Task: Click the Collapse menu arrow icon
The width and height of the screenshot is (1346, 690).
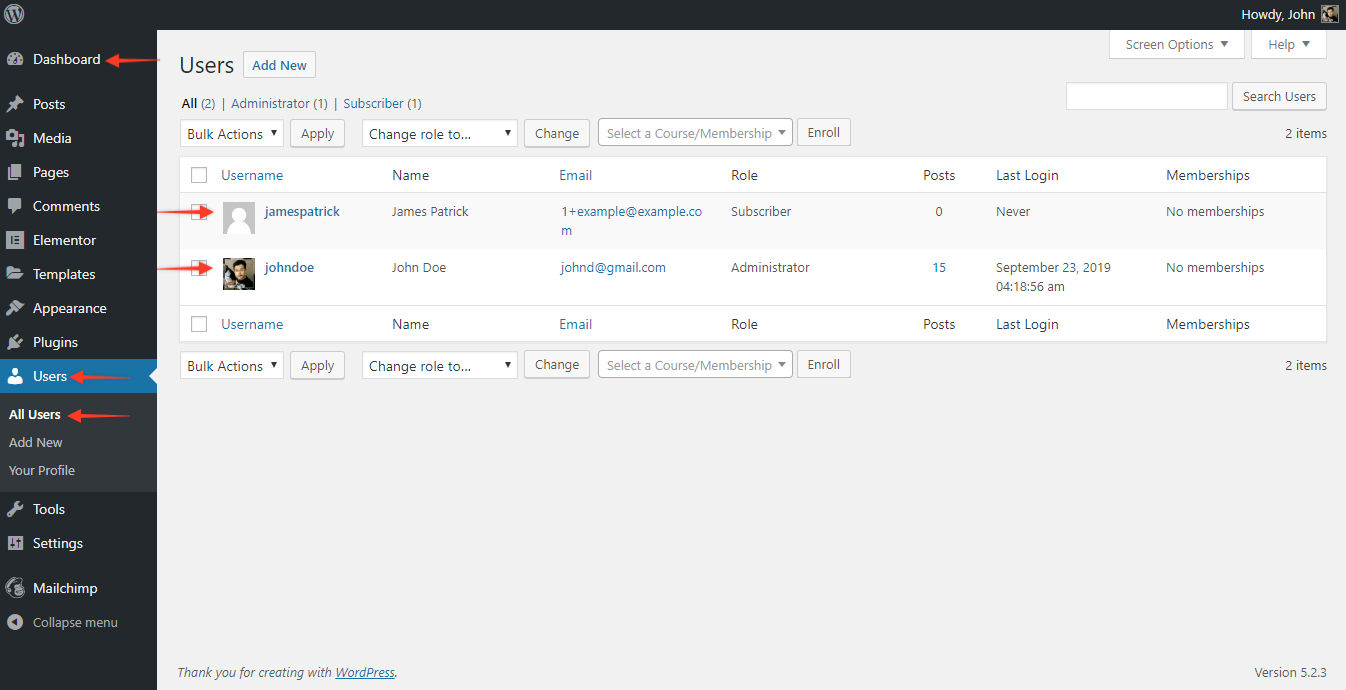Action: [15, 622]
